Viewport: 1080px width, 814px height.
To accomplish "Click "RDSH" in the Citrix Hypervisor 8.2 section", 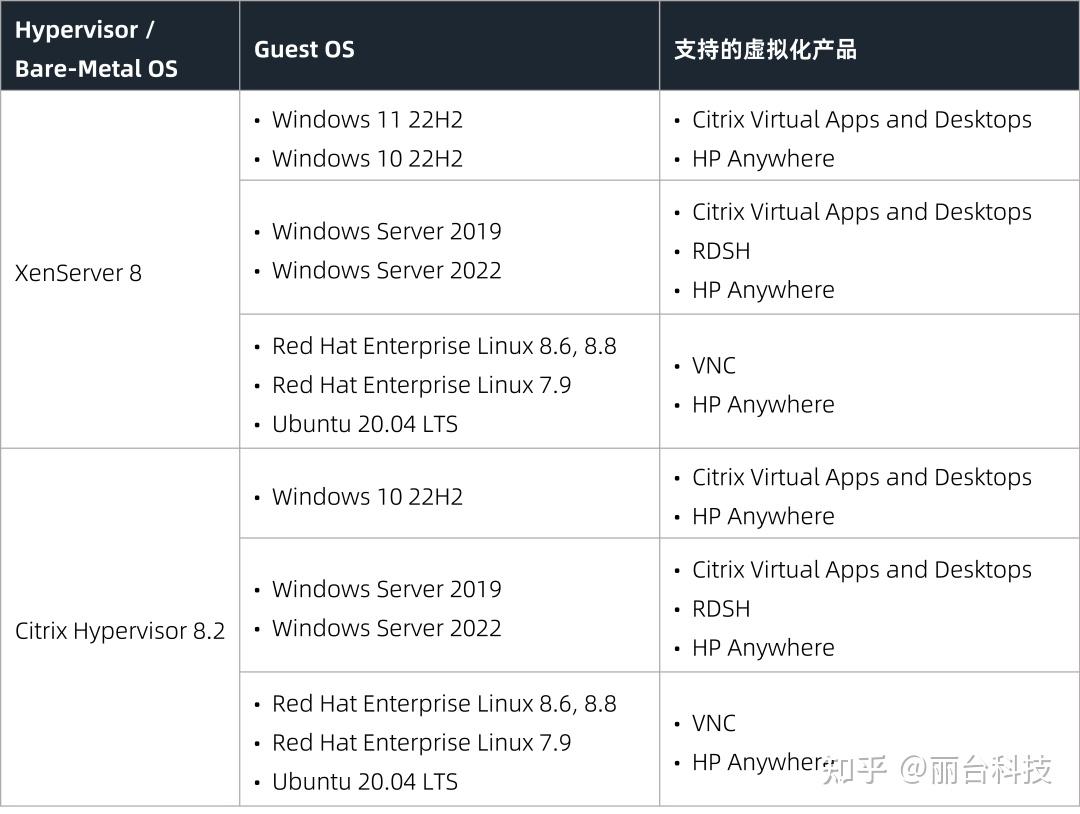I will click(x=721, y=609).
